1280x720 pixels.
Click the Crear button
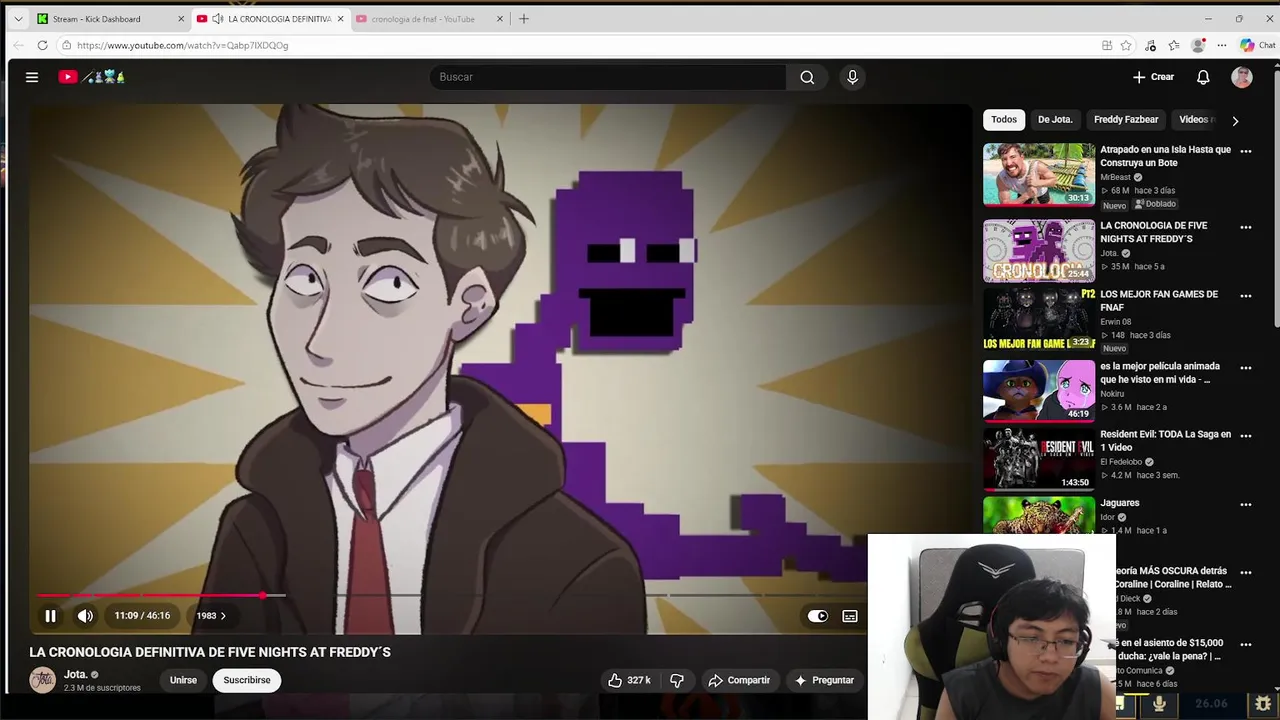[x=1153, y=77]
